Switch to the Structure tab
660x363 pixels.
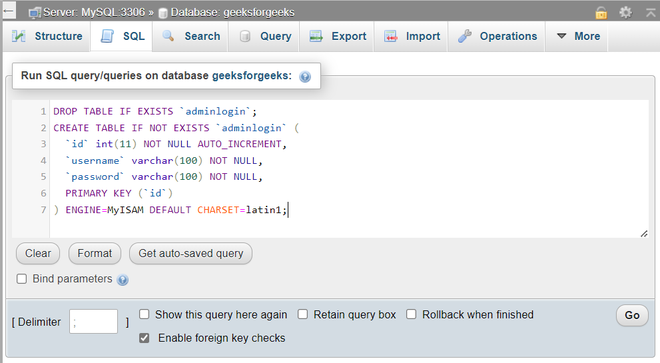pos(47,37)
